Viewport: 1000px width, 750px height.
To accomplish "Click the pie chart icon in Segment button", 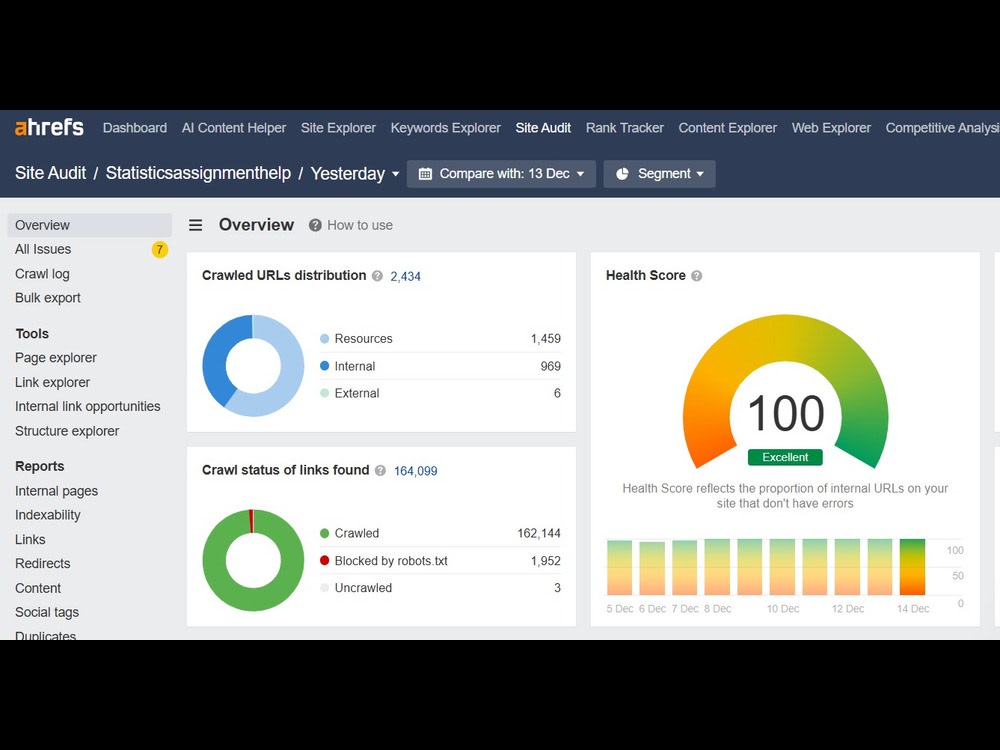I will [x=622, y=173].
